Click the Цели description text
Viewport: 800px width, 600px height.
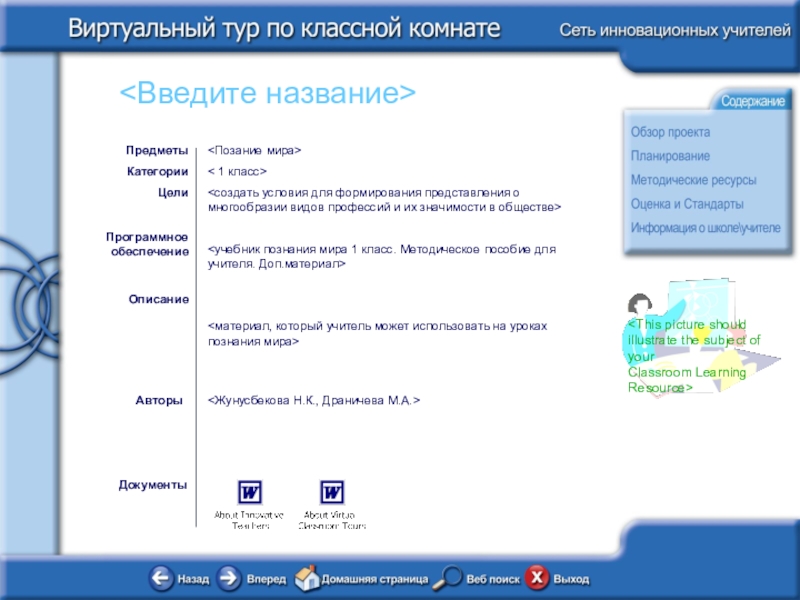[x=384, y=199]
